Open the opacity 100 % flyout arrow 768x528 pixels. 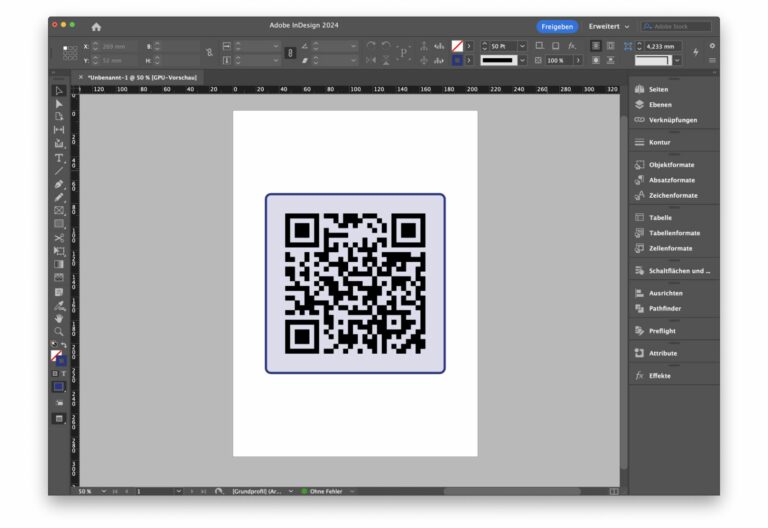click(x=578, y=60)
